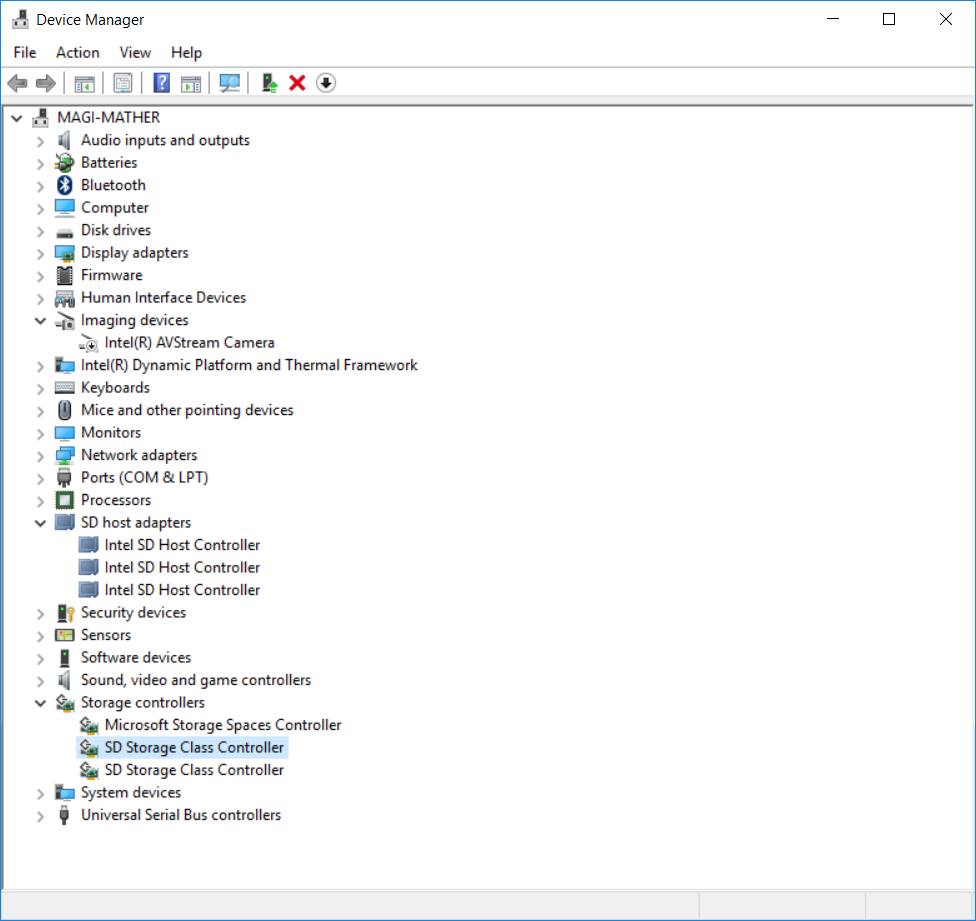Screen dimensions: 976x921
Task: Expand the Keyboards category
Action: (x=40, y=389)
